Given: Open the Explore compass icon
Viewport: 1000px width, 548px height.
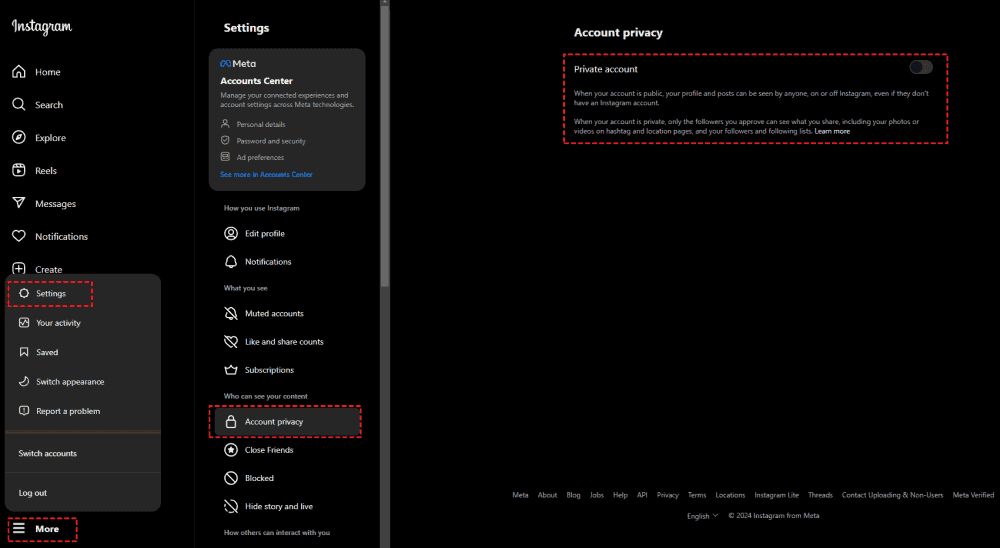Looking at the screenshot, I should pyautogui.click(x=19, y=138).
